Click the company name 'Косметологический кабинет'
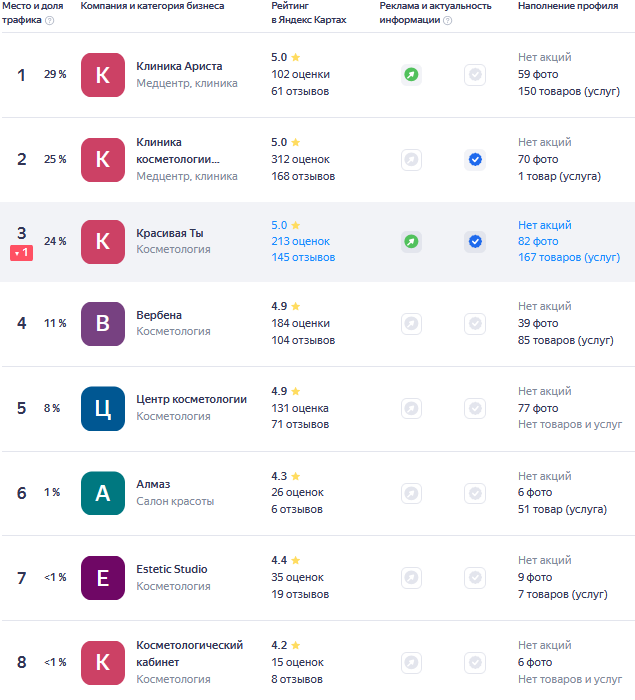635x700 pixels. pyautogui.click(x=190, y=654)
